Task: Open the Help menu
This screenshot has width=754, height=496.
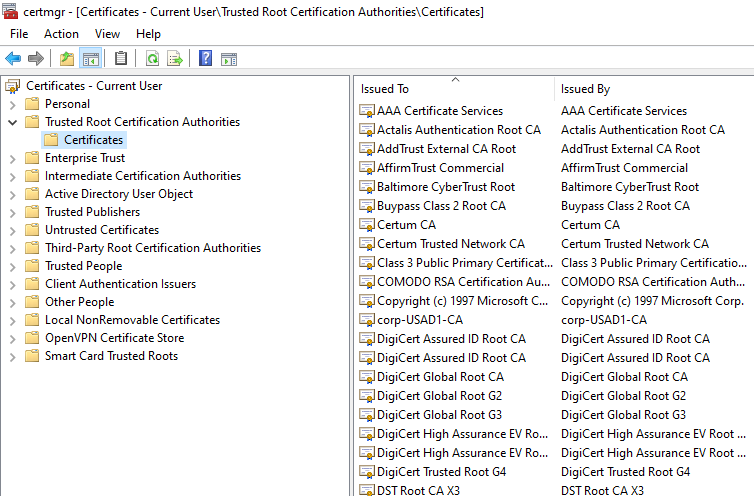Action: coord(148,34)
